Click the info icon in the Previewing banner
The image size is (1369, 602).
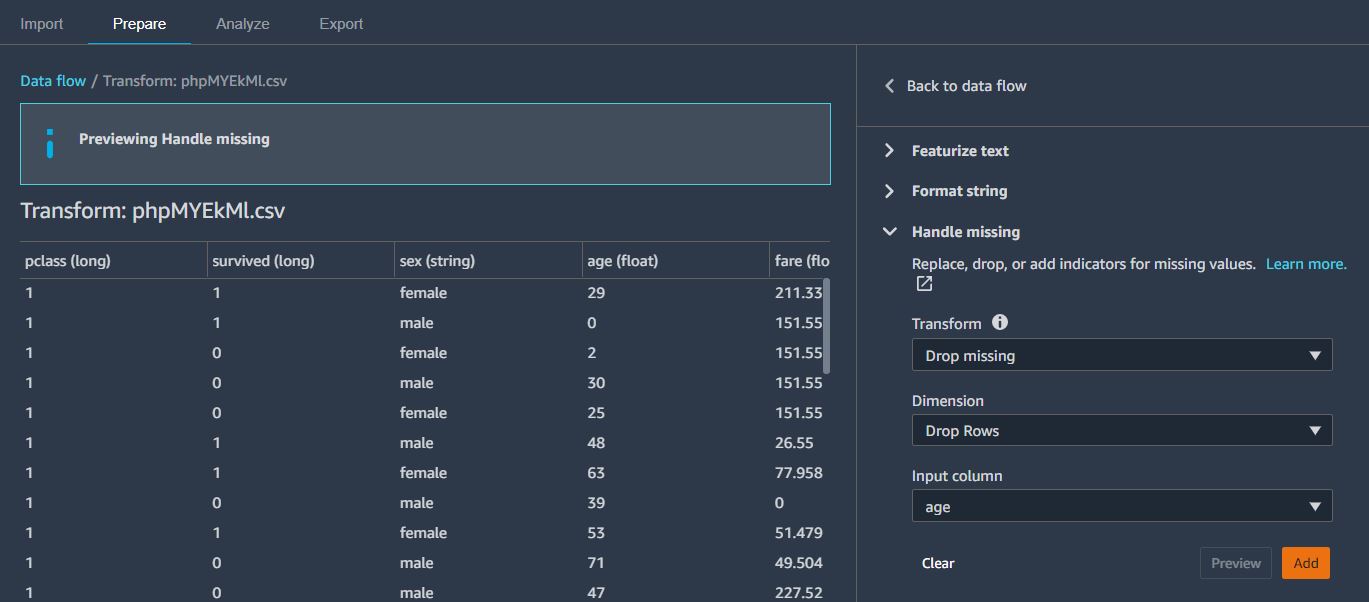coord(49,143)
